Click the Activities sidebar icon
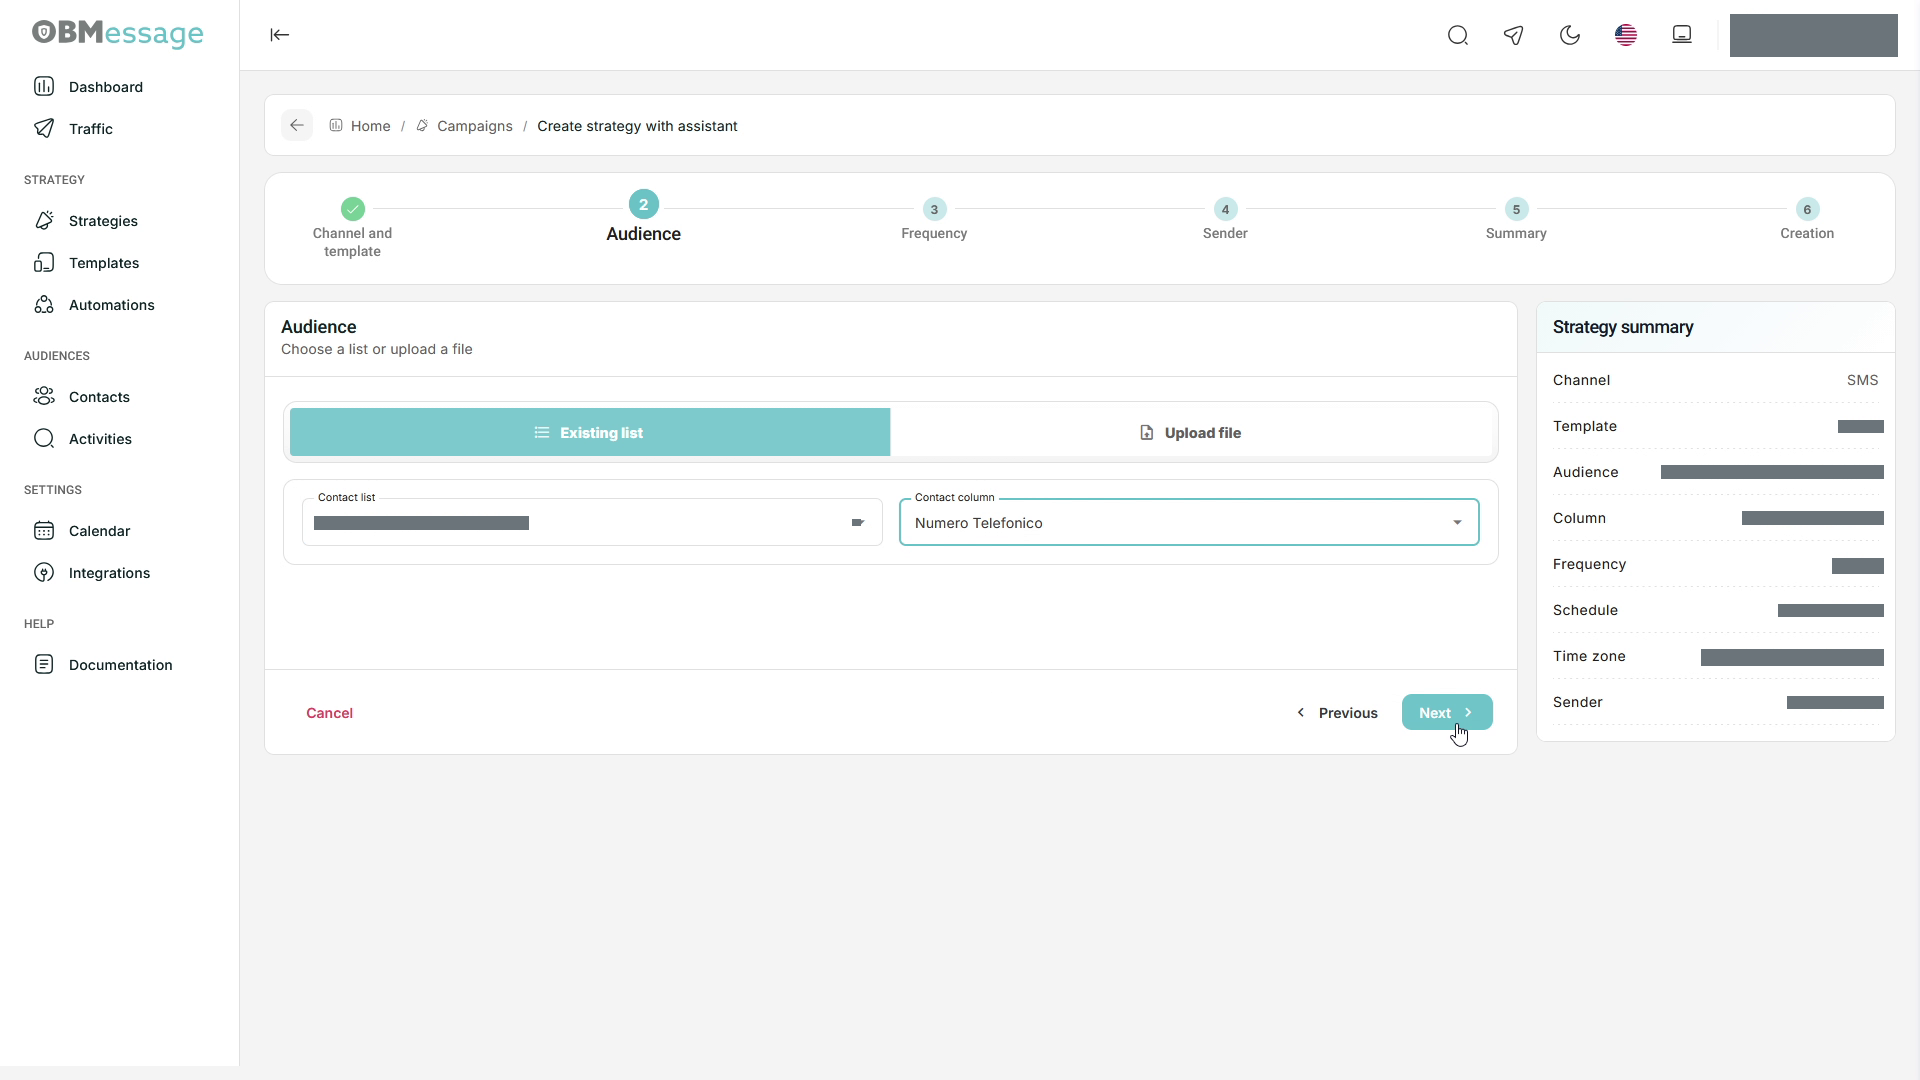1920x1080 pixels. pos(44,439)
